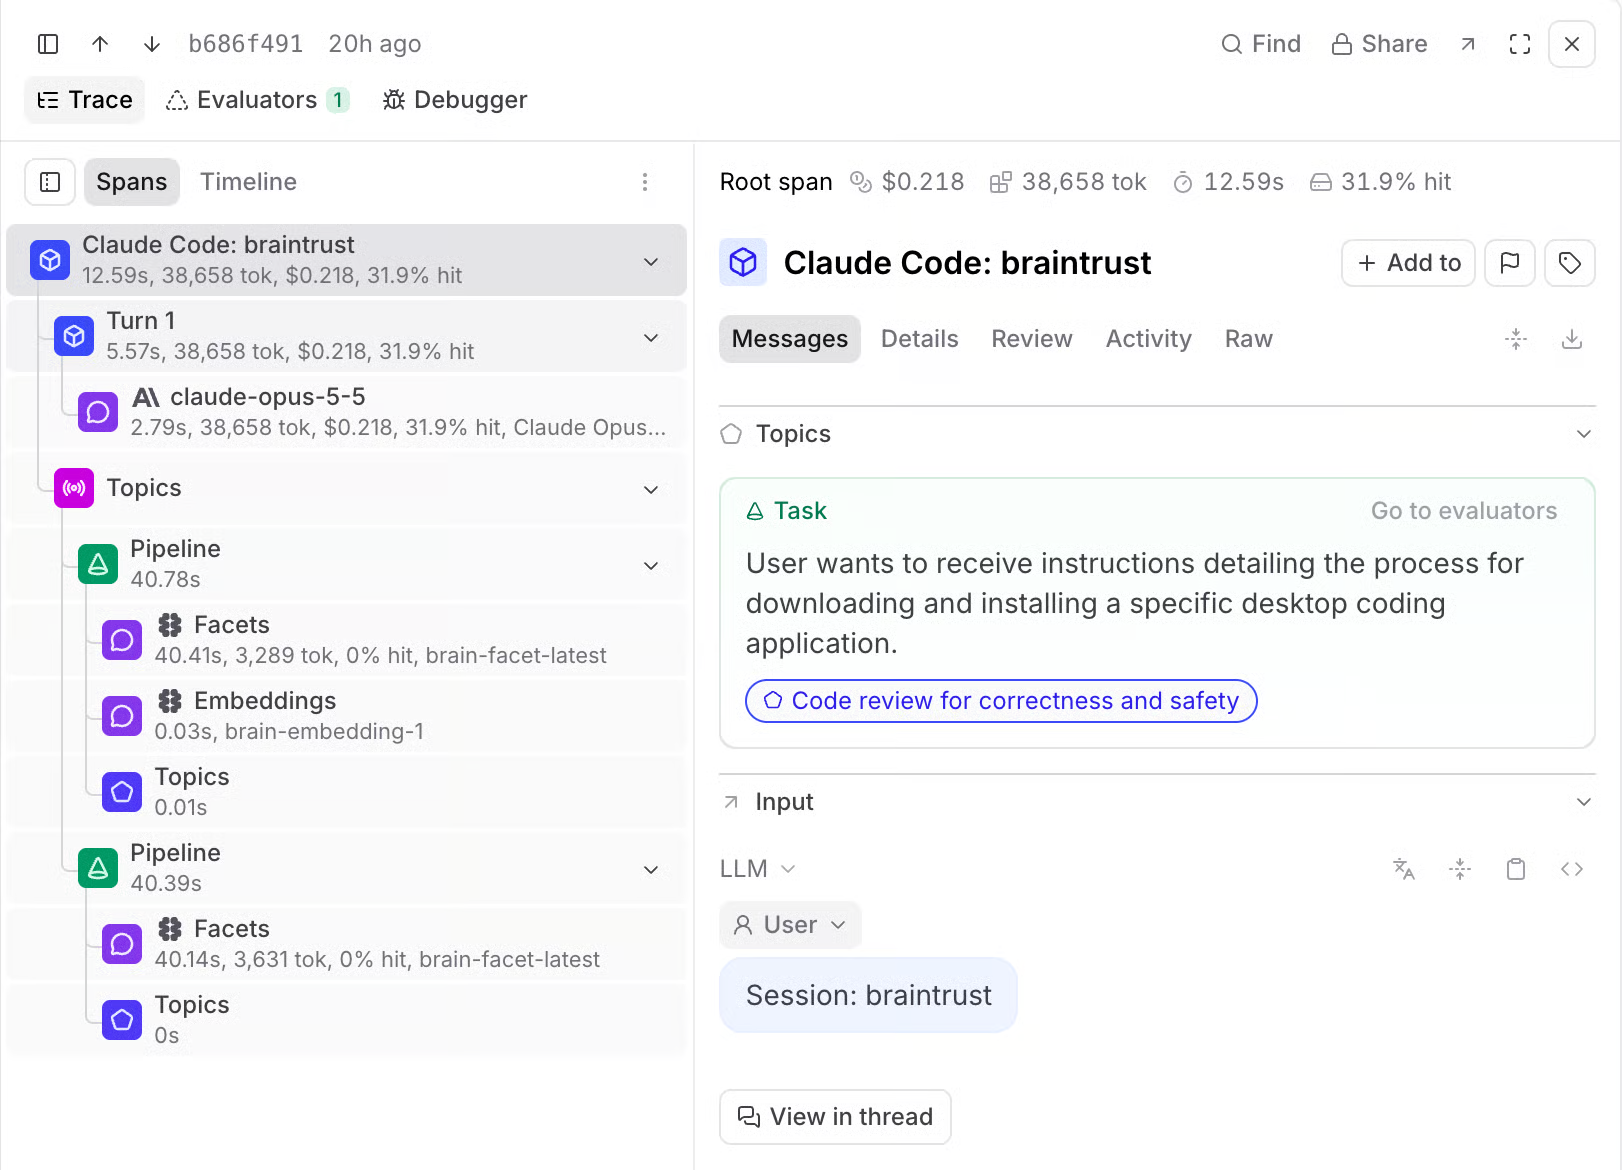Open spans panel three-dot options menu
Screen dimensions: 1622x1170
point(645,182)
